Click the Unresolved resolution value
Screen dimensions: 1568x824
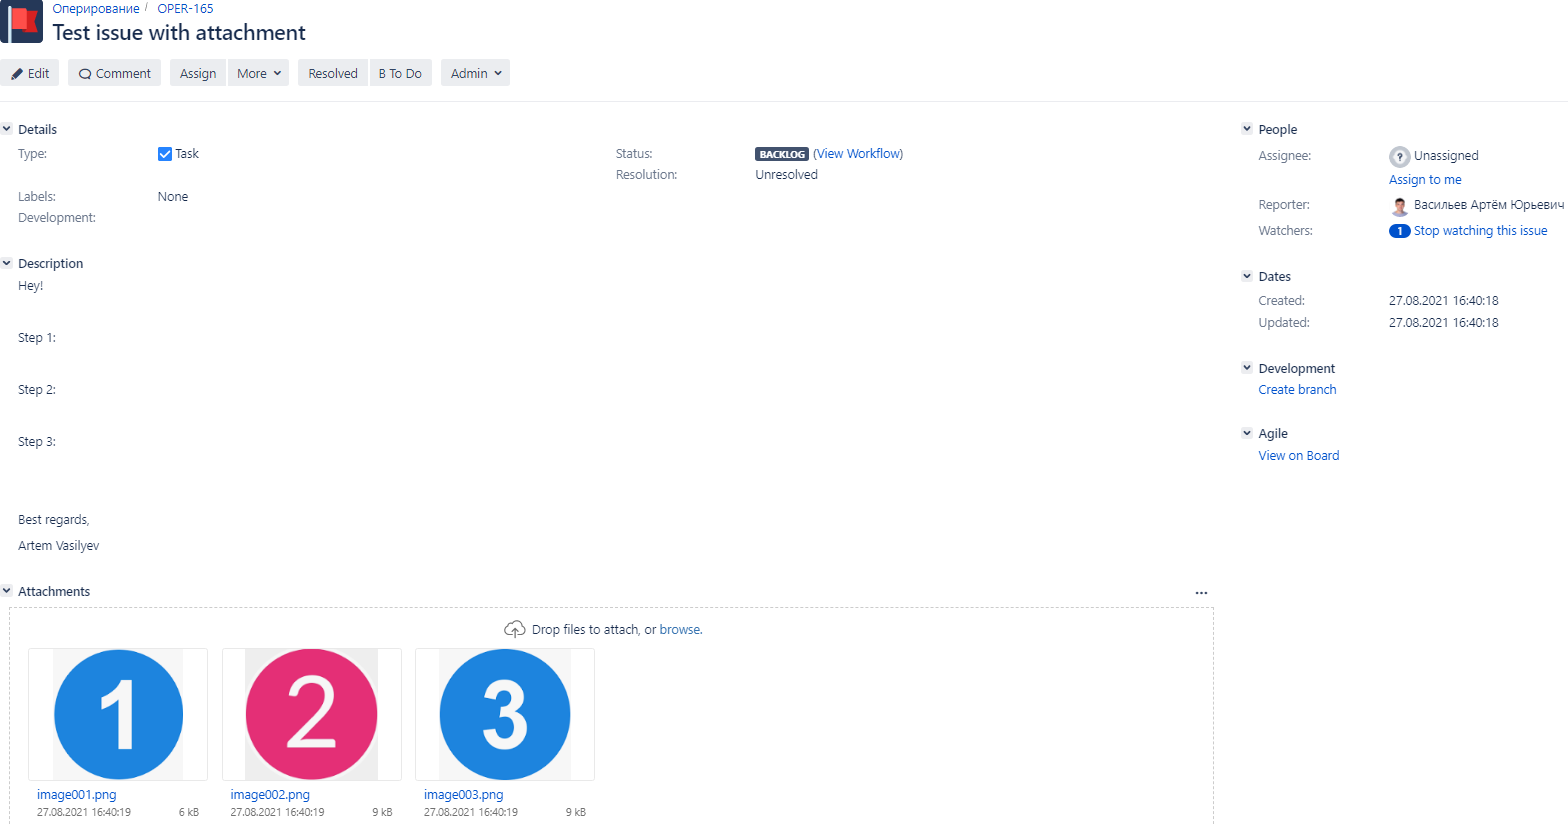coord(786,175)
